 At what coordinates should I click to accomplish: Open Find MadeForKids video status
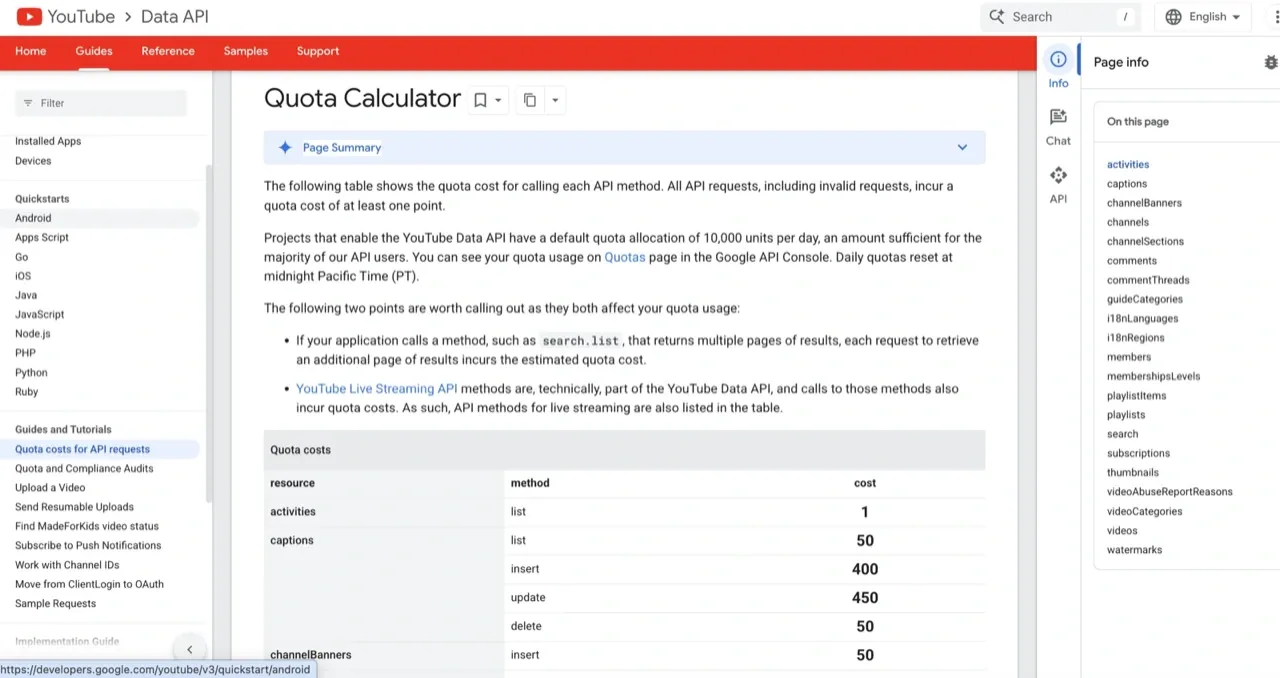point(87,526)
